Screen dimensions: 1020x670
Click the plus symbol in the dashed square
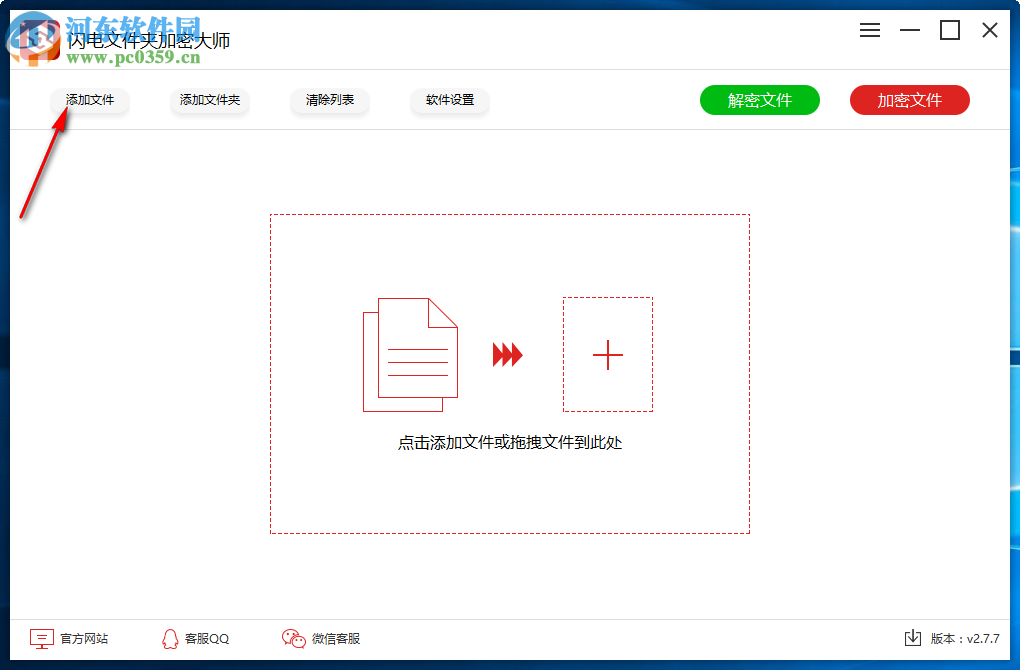(x=607, y=355)
